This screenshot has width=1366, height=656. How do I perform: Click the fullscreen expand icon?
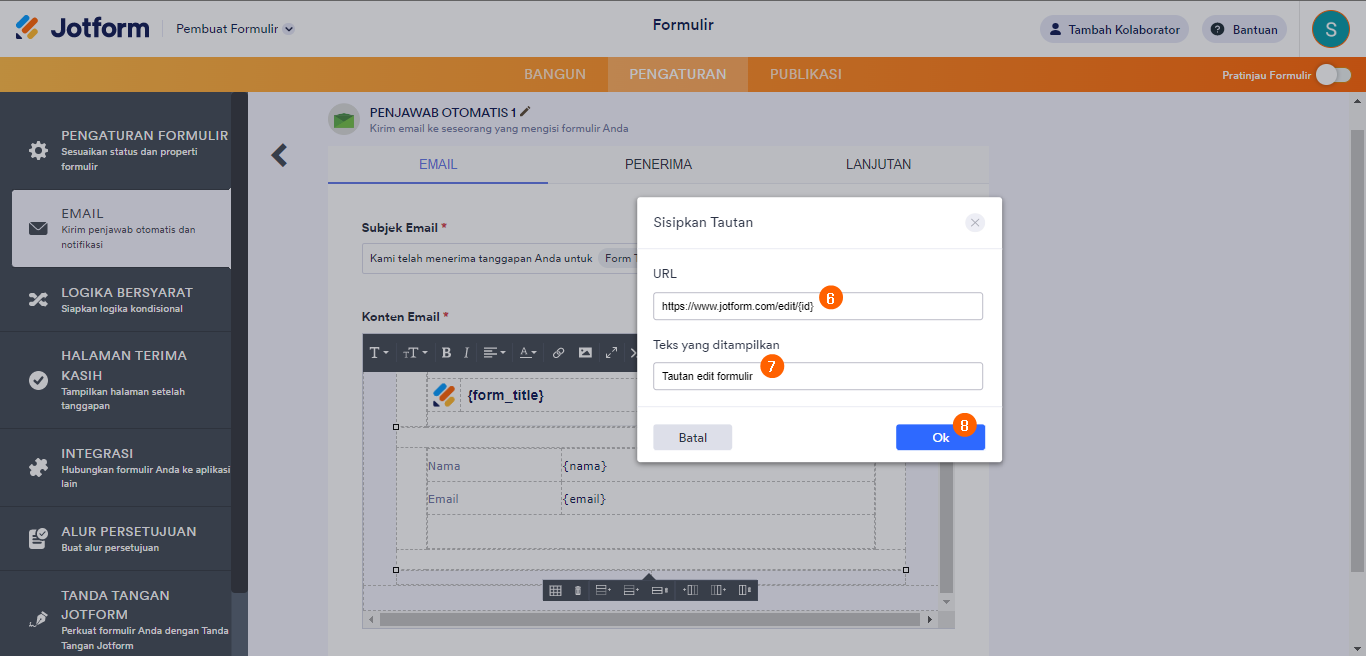(611, 353)
